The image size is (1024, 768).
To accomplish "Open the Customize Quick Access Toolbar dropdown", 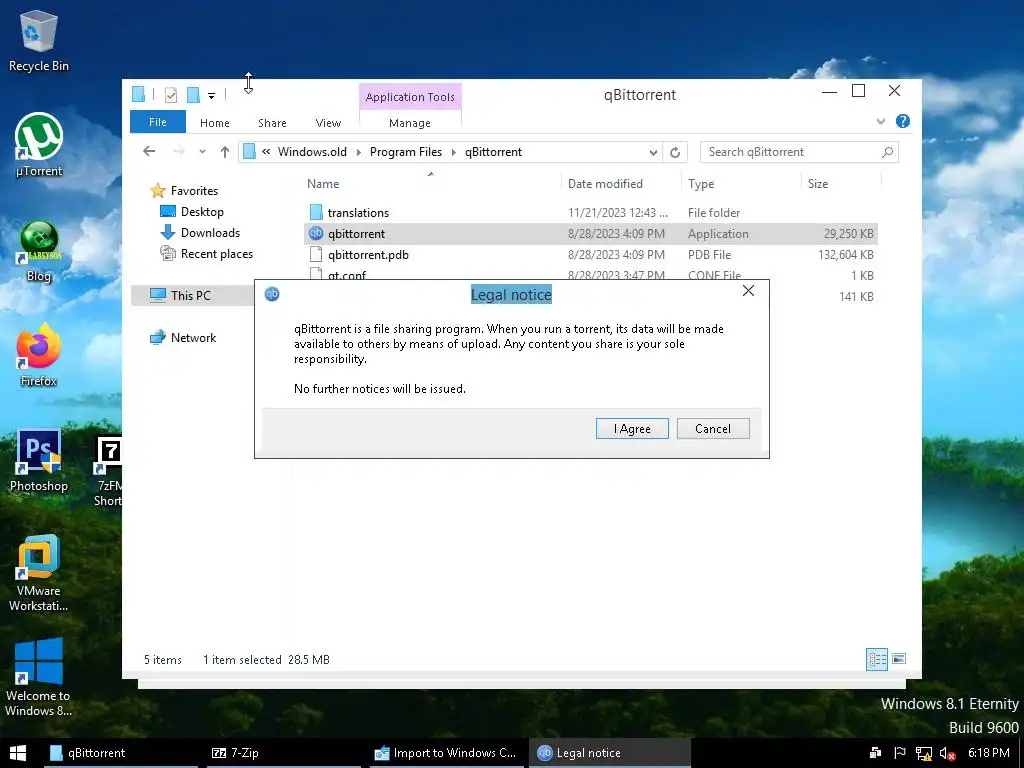I will point(212,96).
